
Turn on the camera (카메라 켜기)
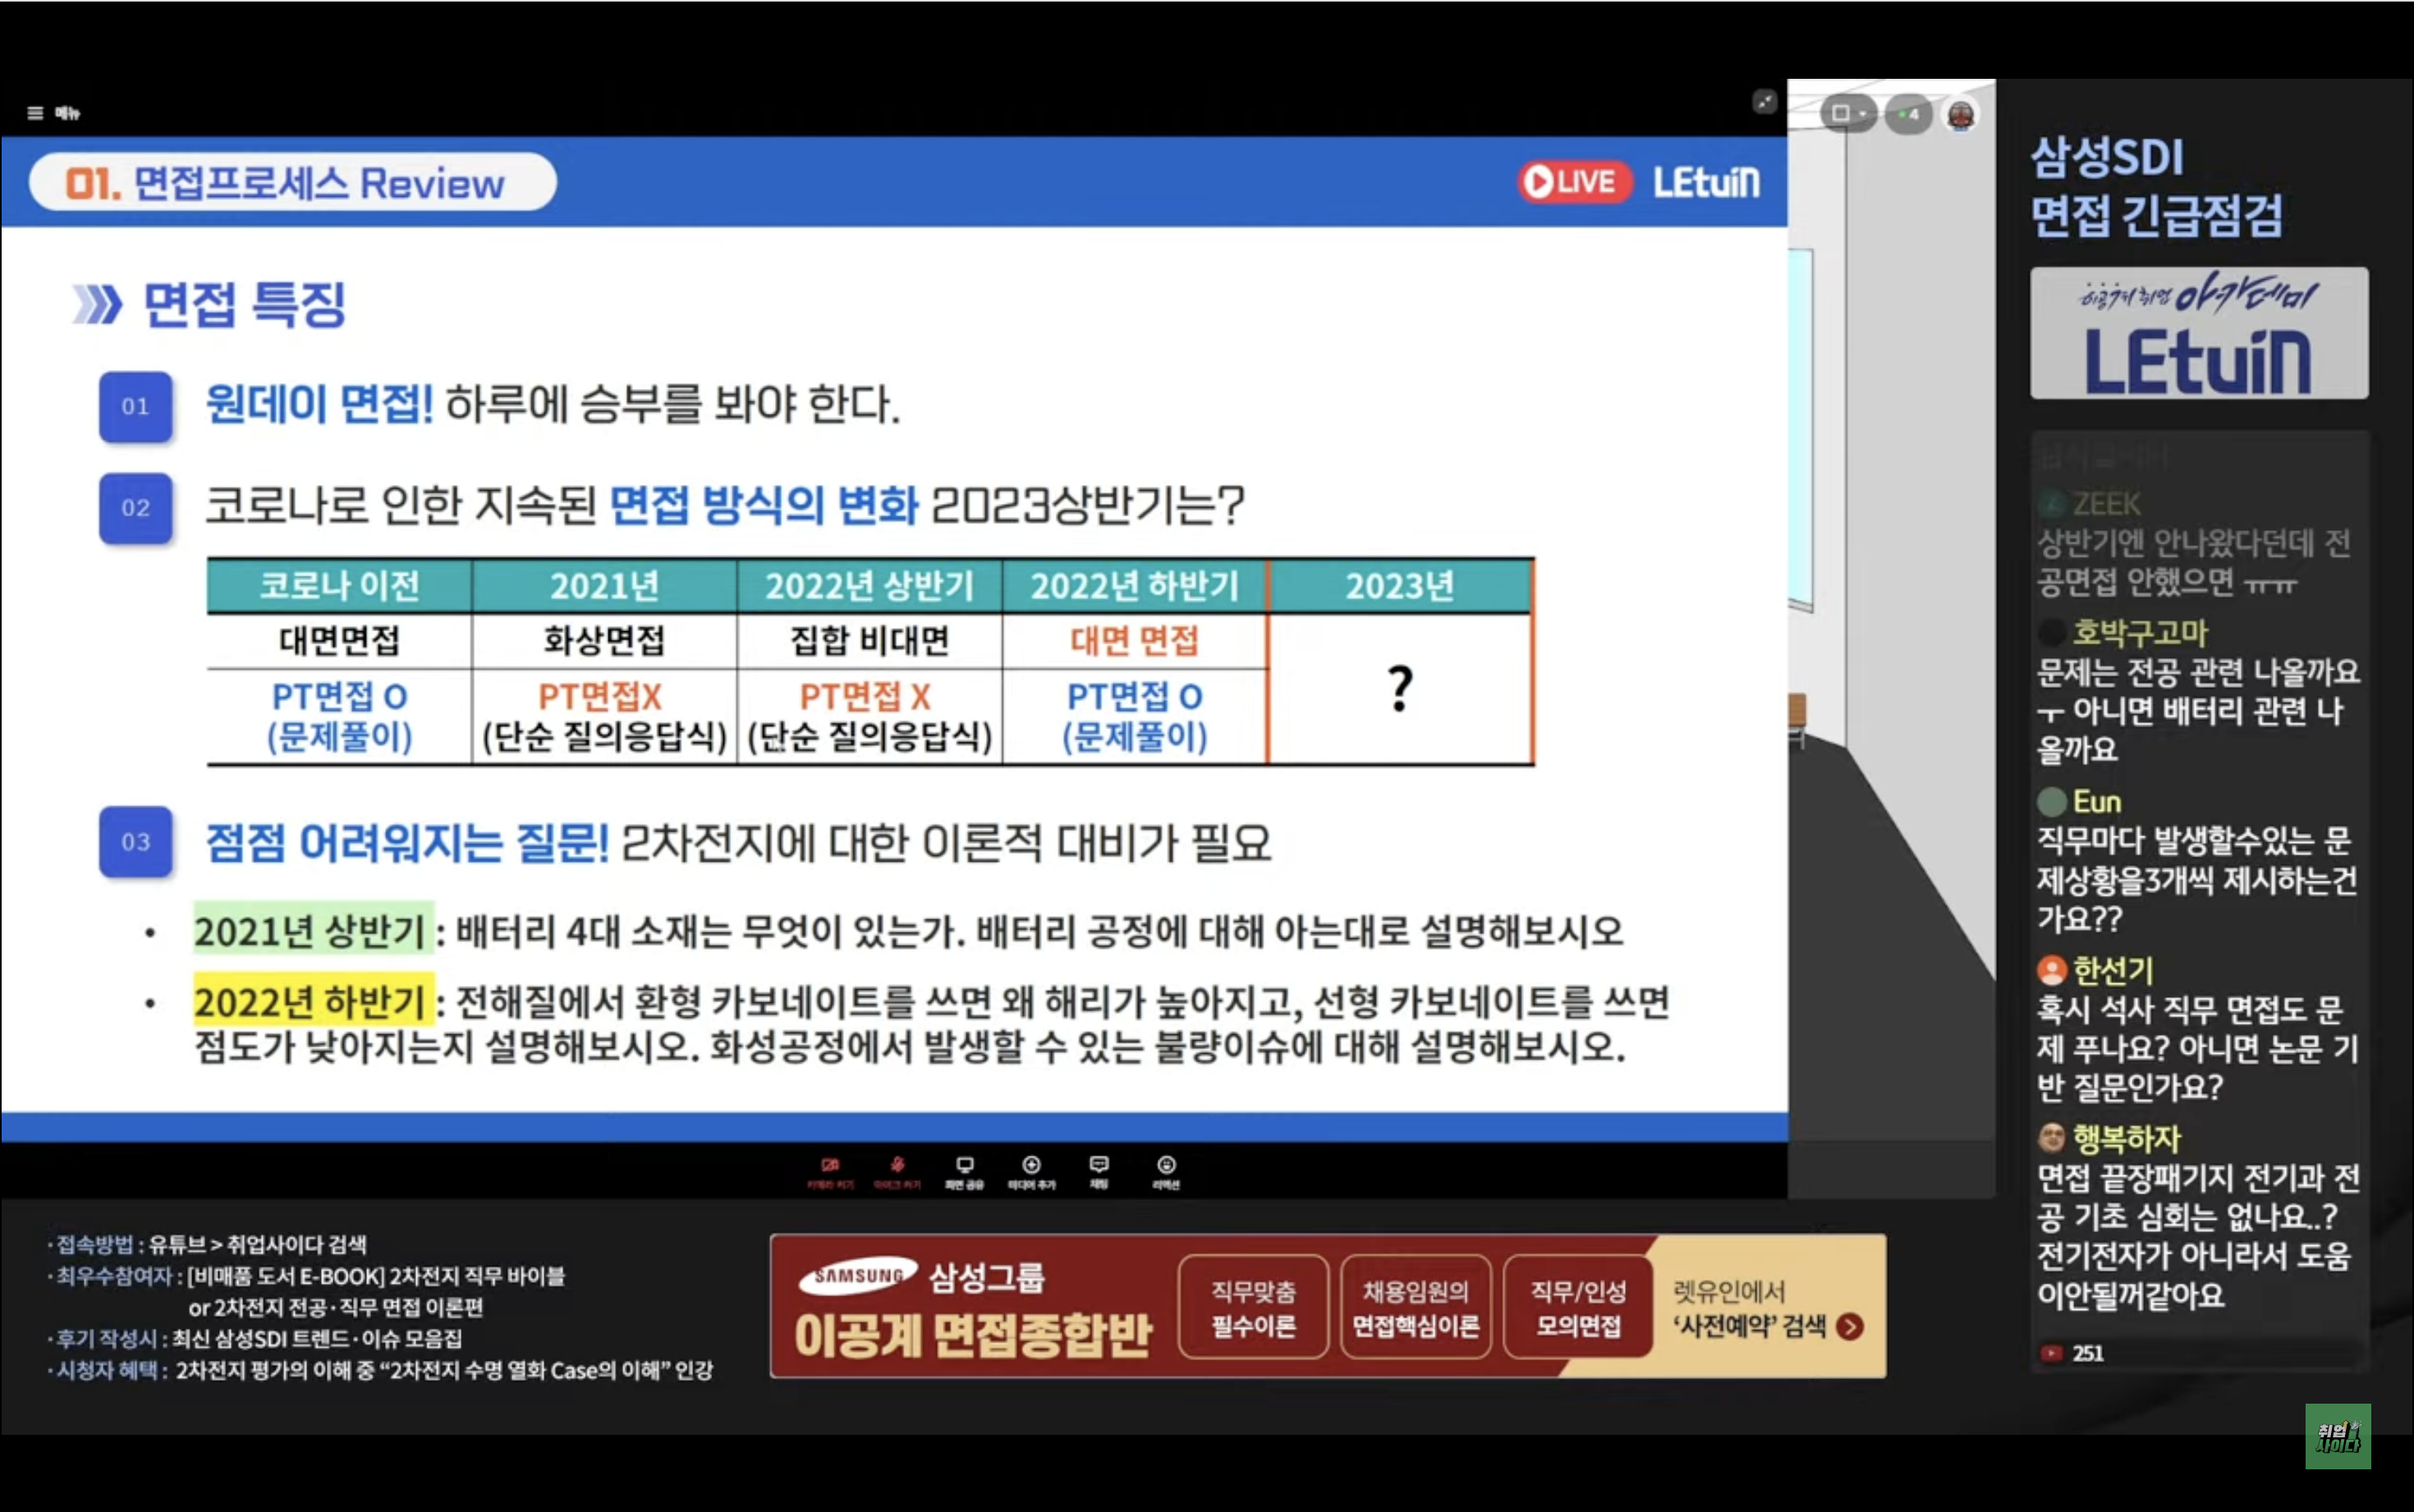tap(830, 1170)
